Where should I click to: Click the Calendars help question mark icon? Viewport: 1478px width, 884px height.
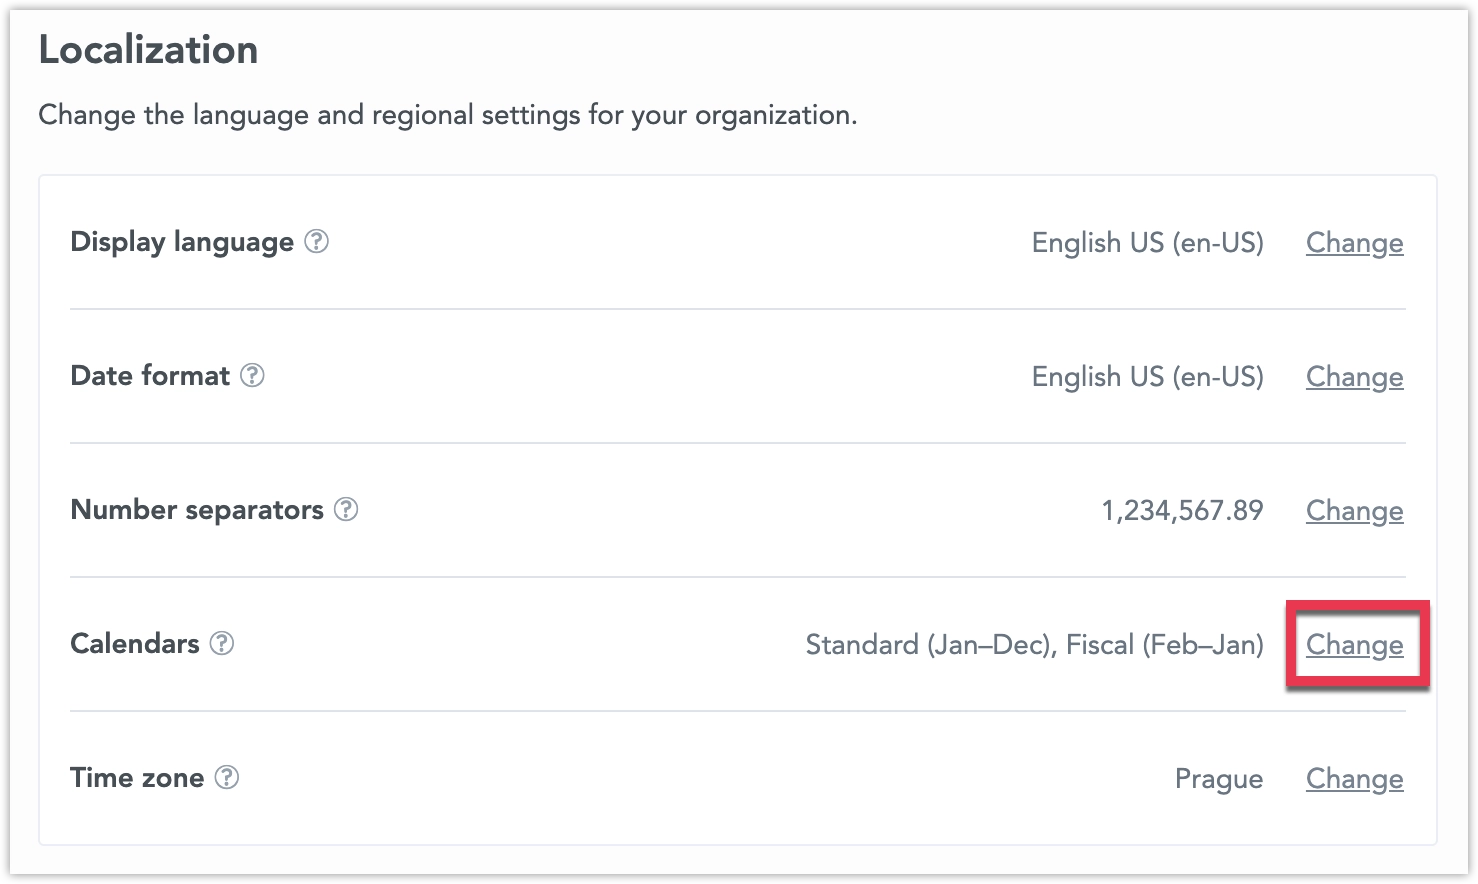coord(221,644)
